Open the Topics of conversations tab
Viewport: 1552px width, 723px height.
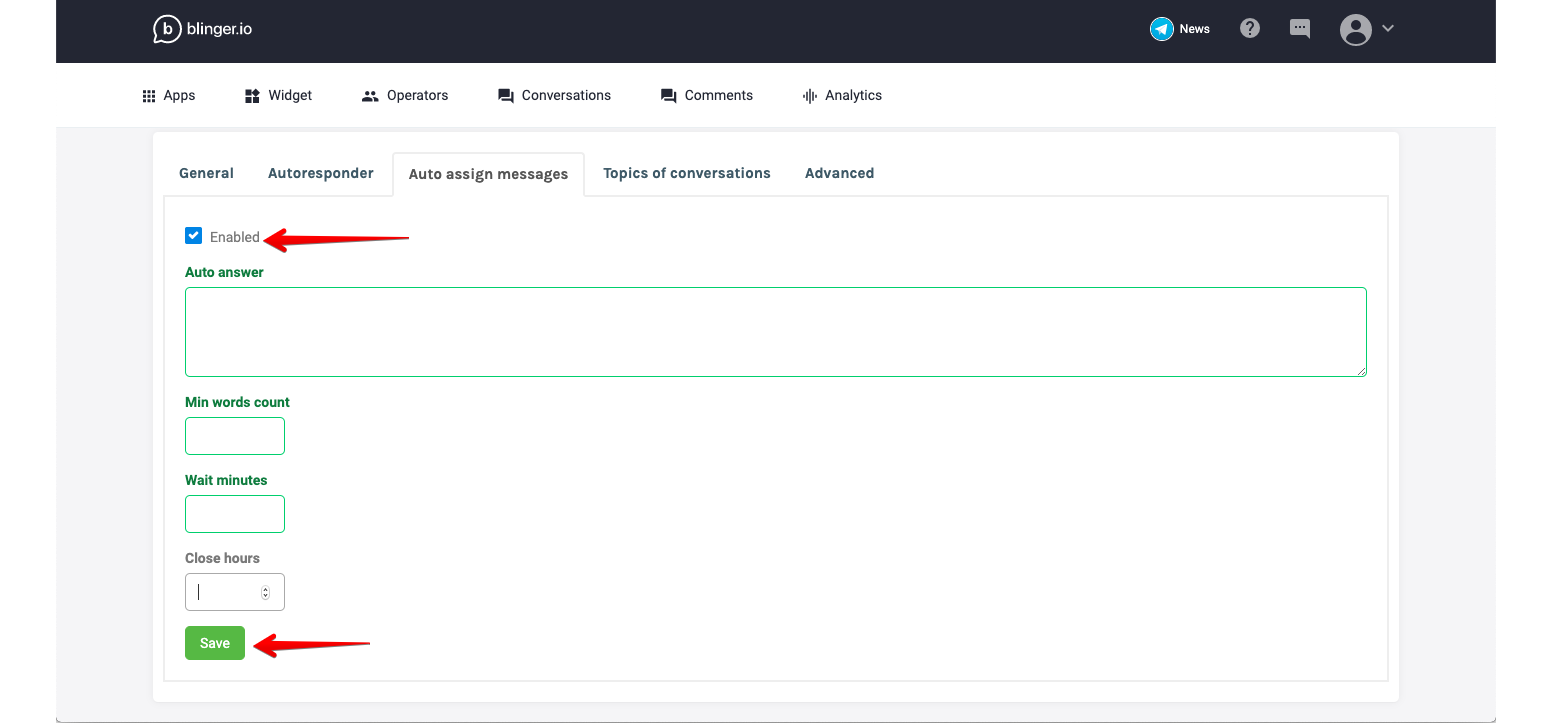[x=687, y=173]
